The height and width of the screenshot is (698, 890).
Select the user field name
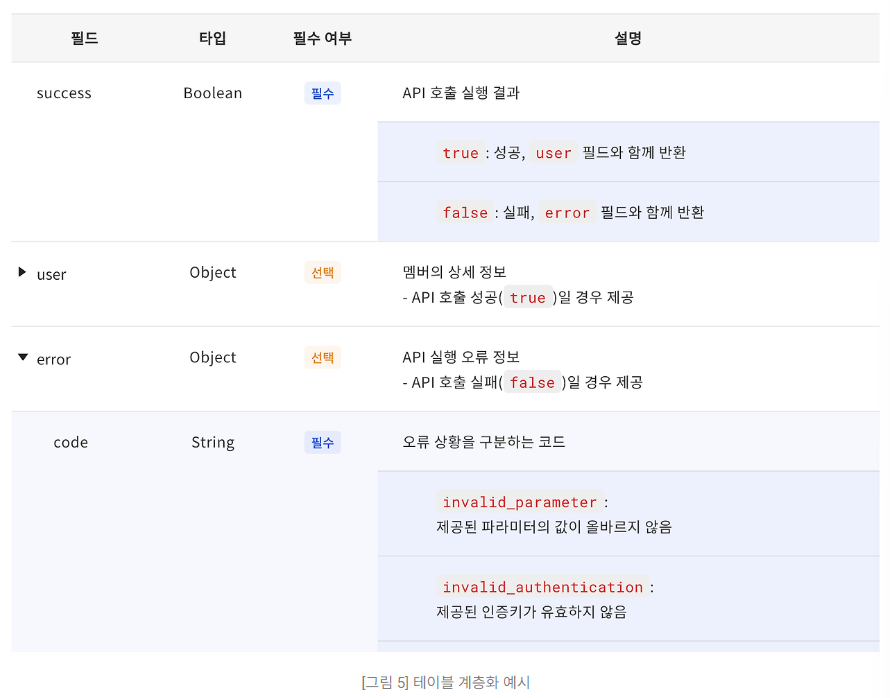coord(51,273)
